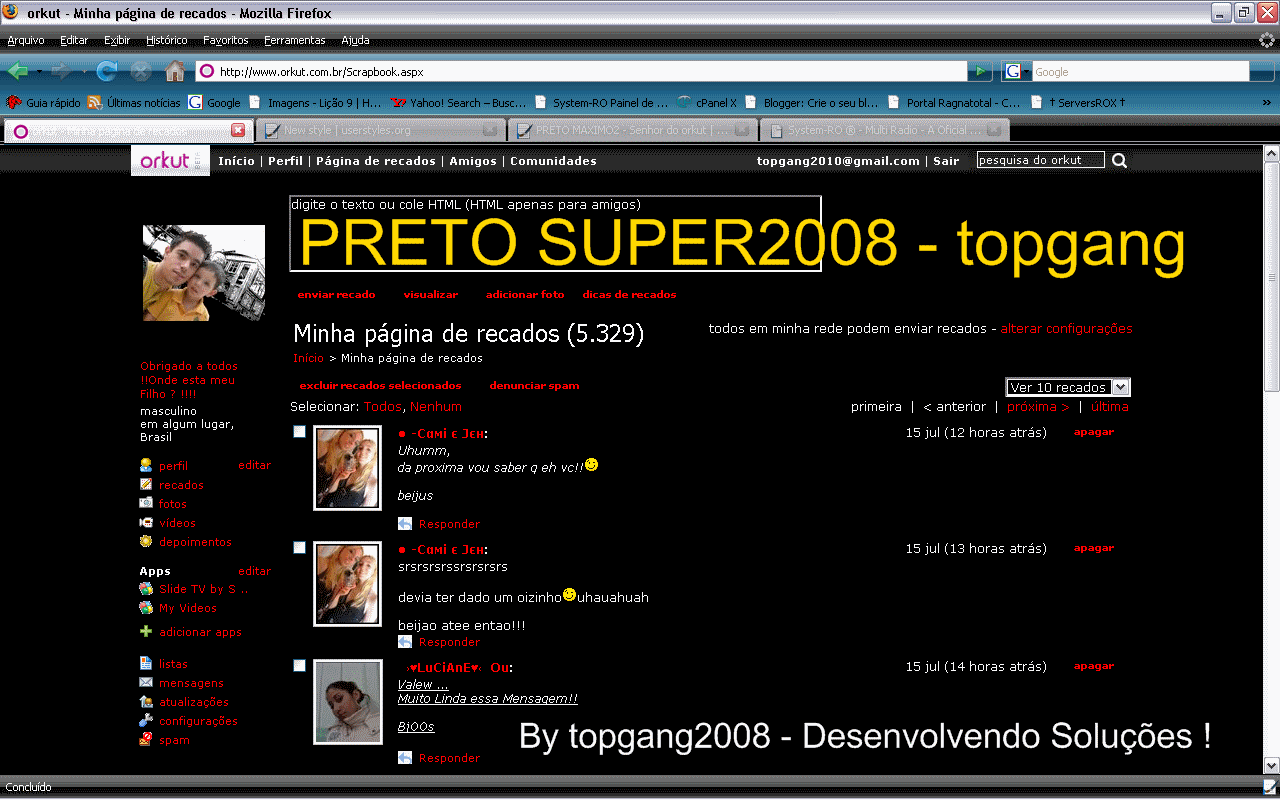Click the scrap text entry box

(x=555, y=233)
